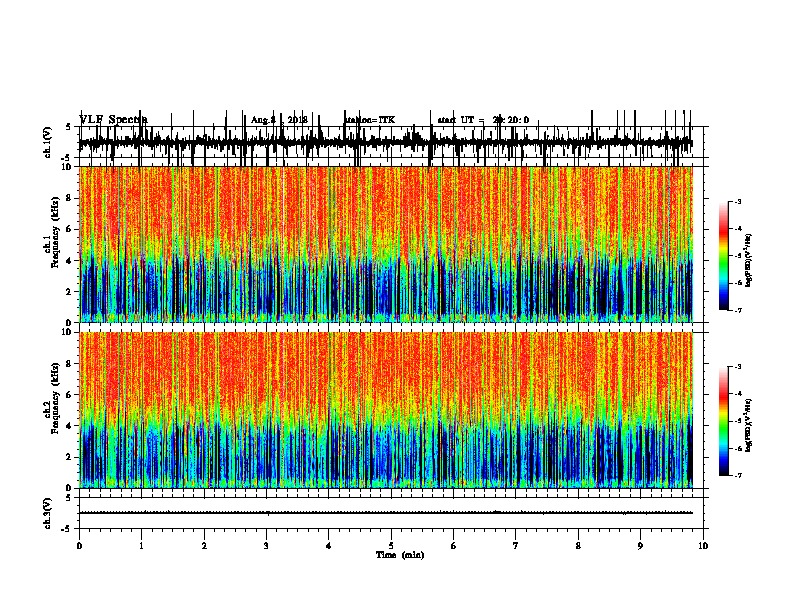Viewport: 792px width, 612px height.
Task: Click the log(PSD) label beside ch.1 color bar
Action: point(749,260)
